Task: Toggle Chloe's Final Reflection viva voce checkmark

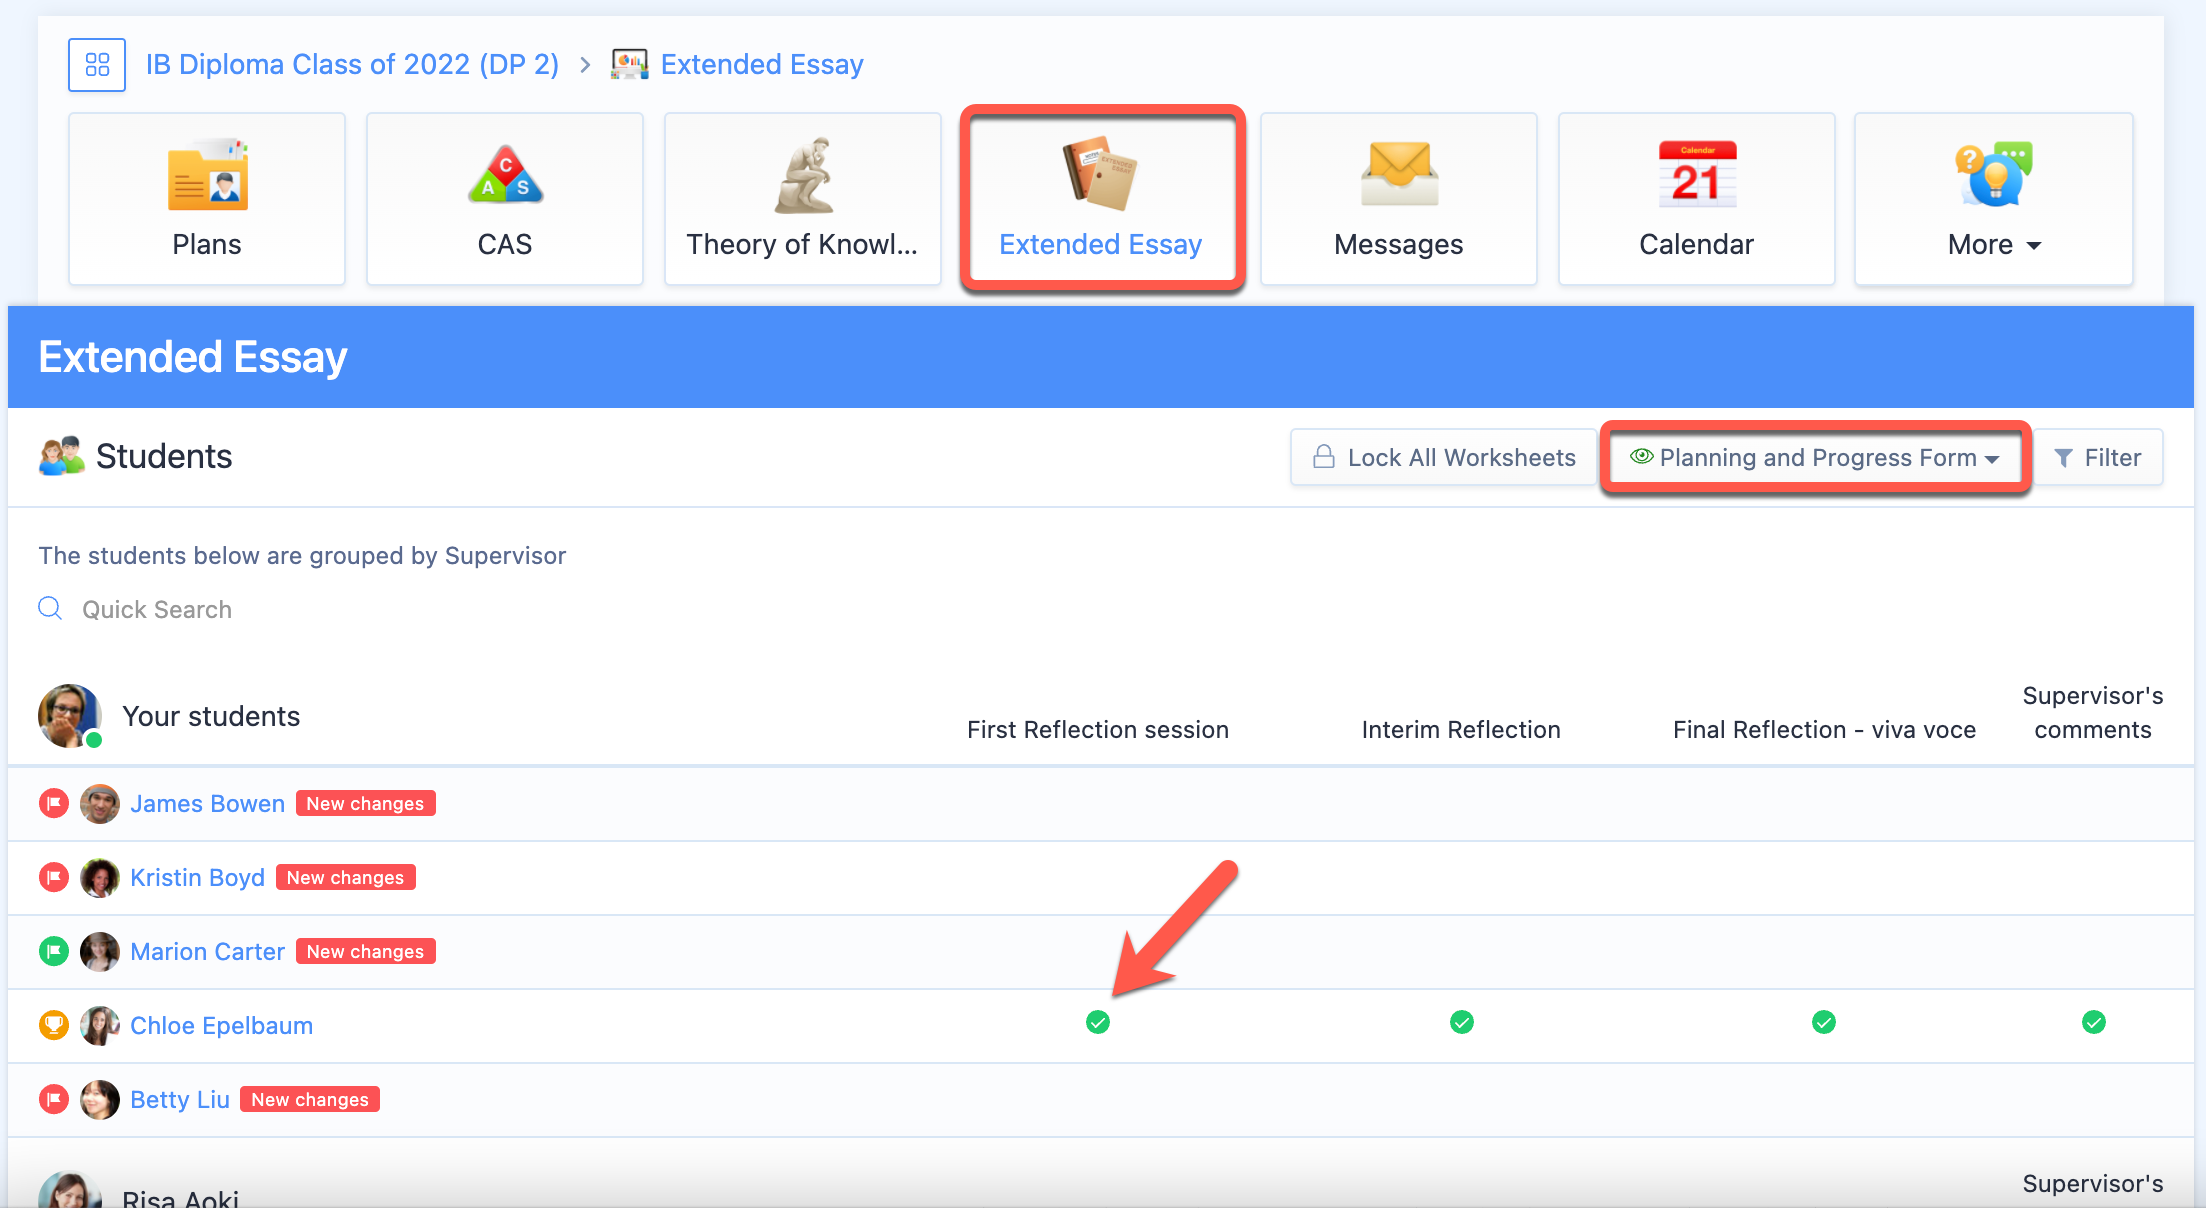Action: [1824, 1022]
